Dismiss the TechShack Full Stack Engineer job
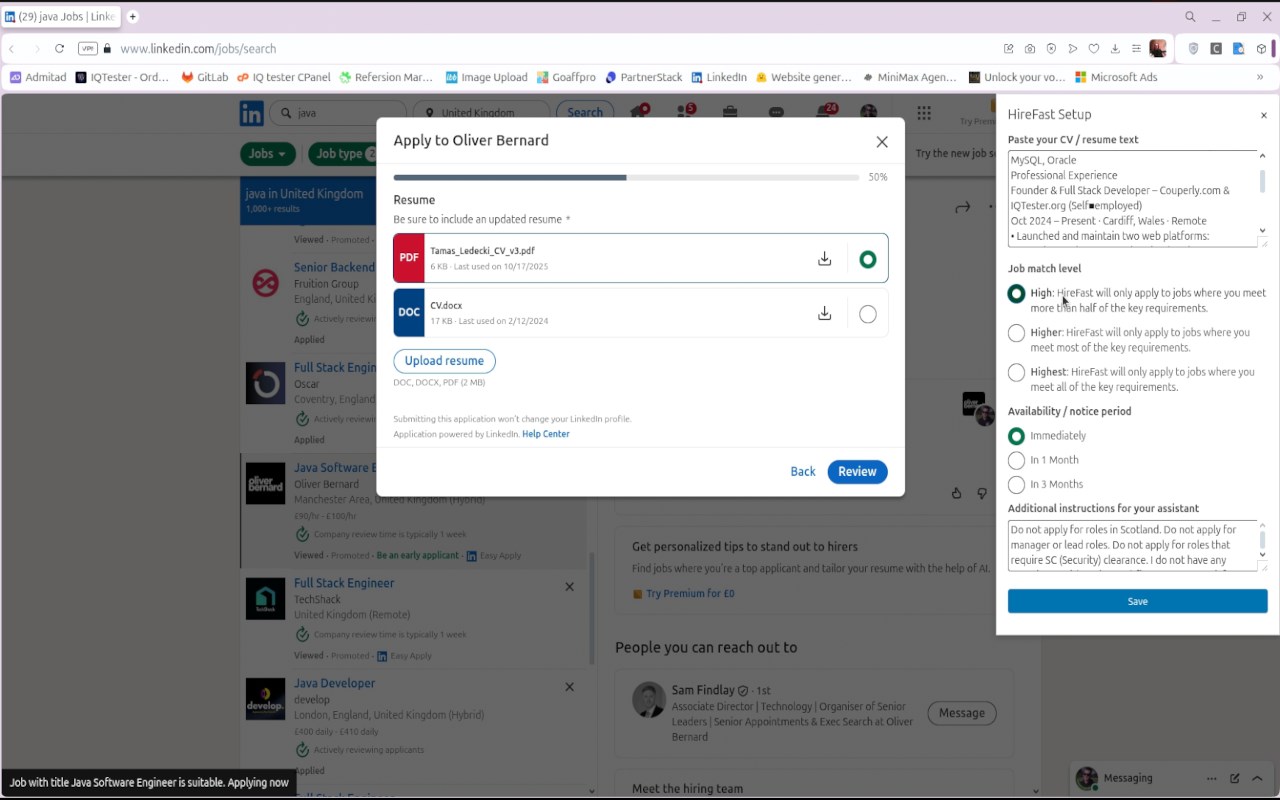 coord(569,587)
